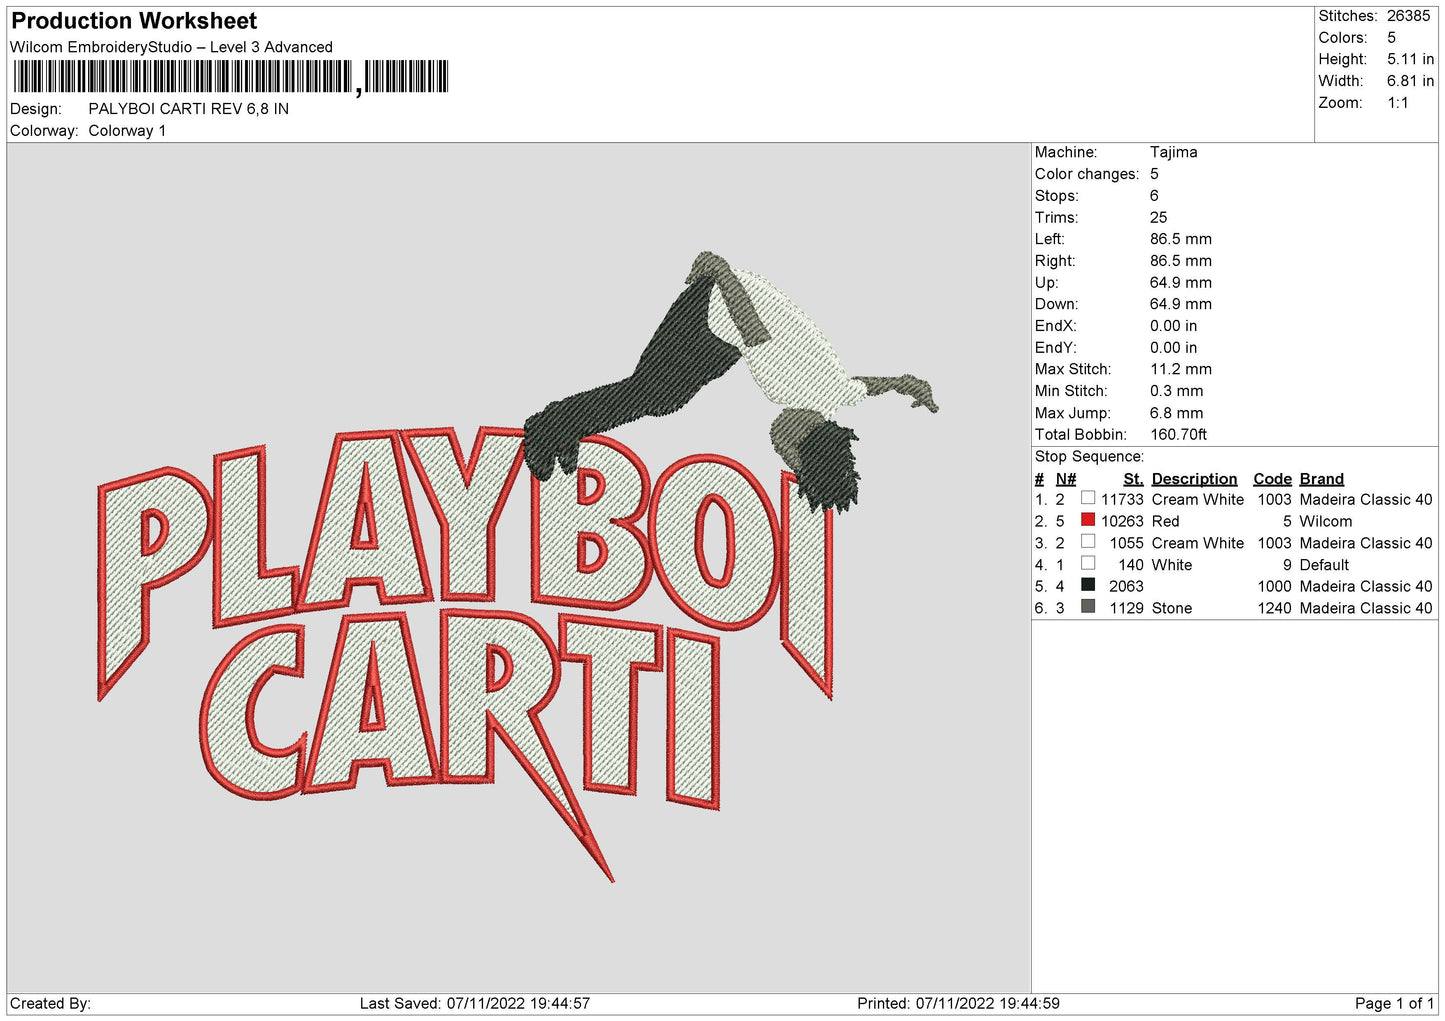Click the Description column header

tap(1194, 479)
